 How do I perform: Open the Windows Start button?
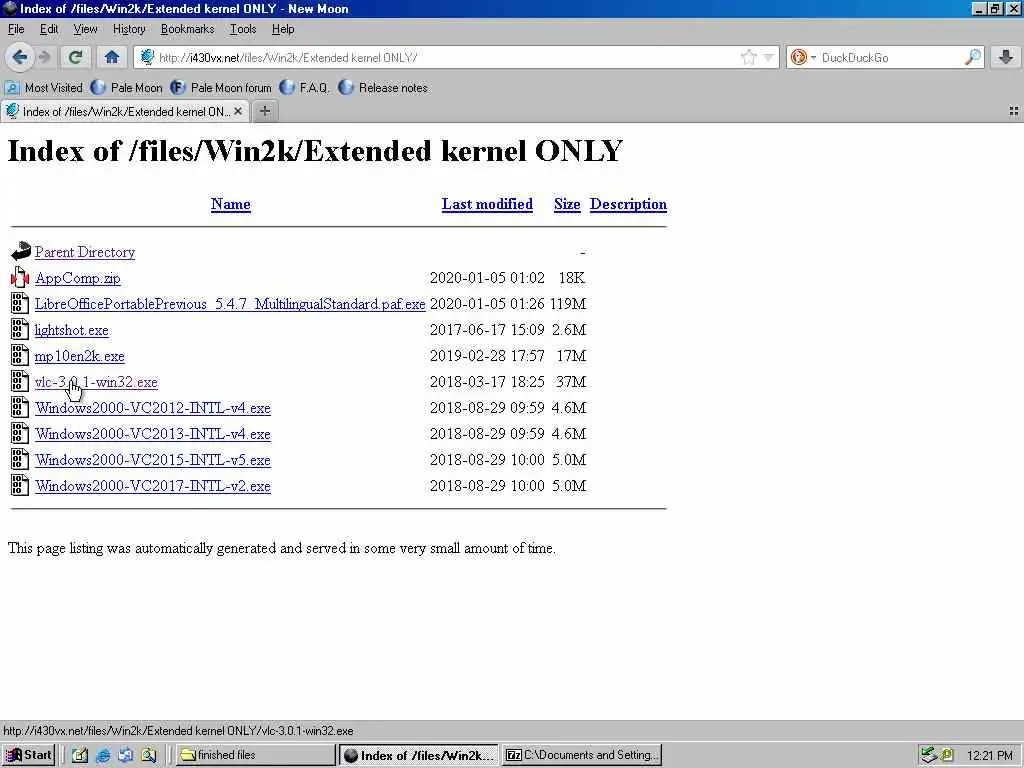[x=29, y=755]
